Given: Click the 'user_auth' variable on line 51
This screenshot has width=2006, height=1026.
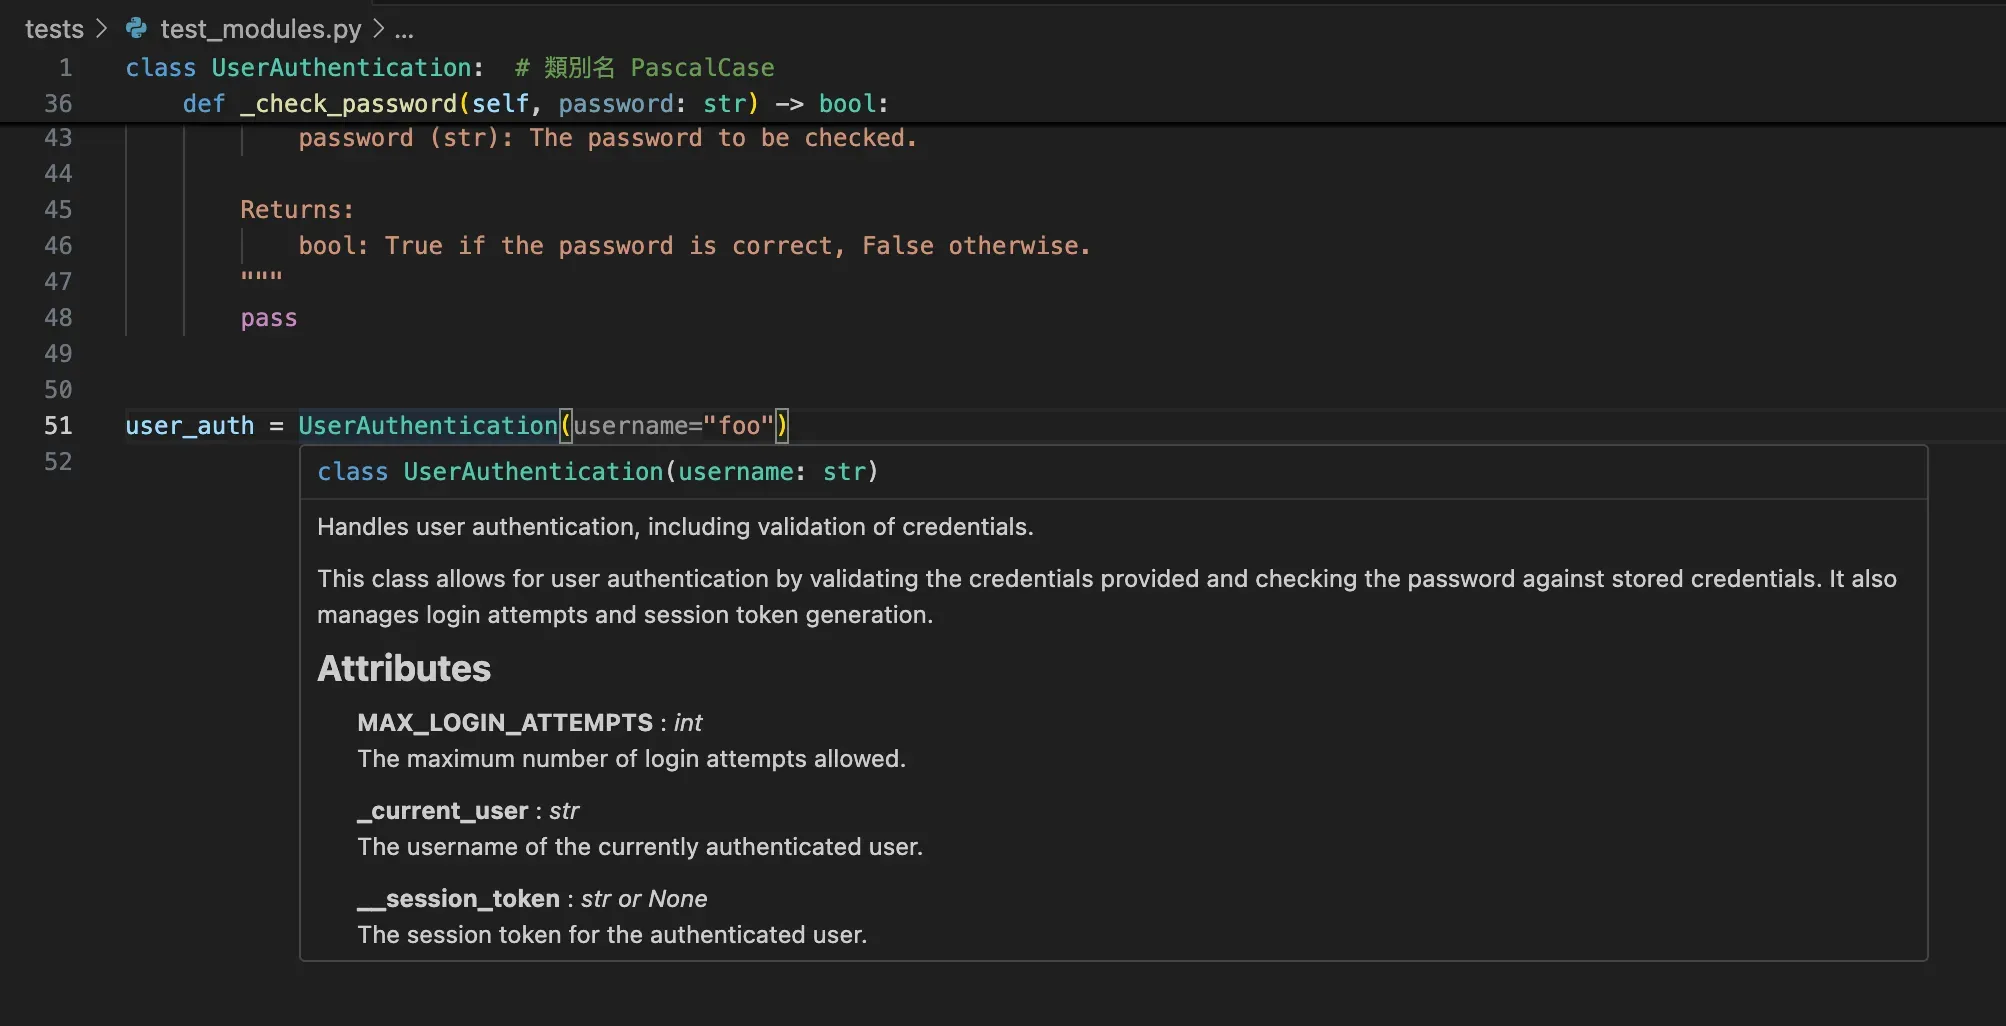Looking at the screenshot, I should tap(190, 426).
